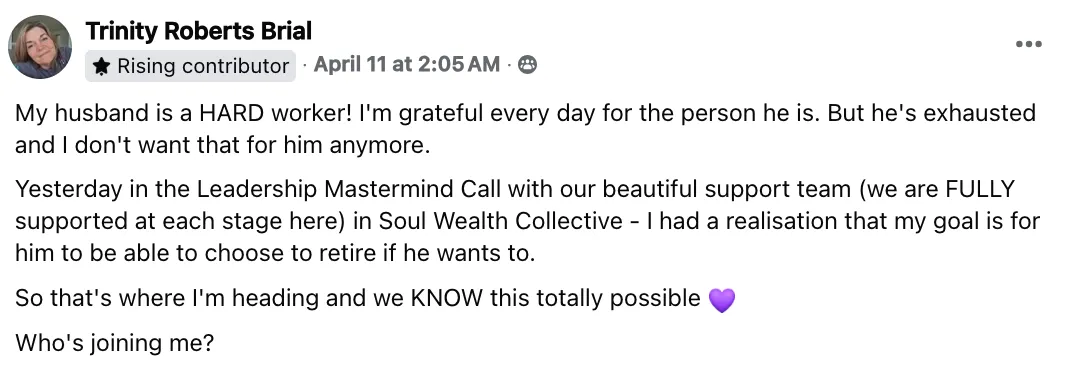This screenshot has width=1068, height=386.
Task: Click the star icon in the badge
Action: pyautogui.click(x=101, y=66)
